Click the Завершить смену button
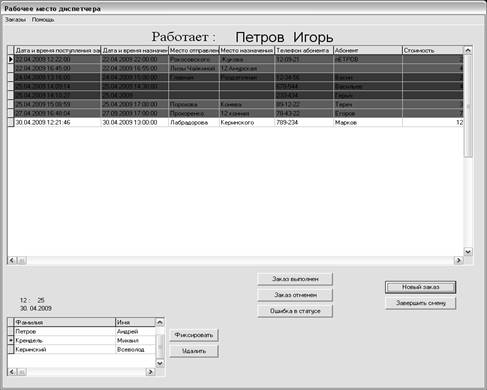This screenshot has height=390, width=487. click(x=420, y=303)
